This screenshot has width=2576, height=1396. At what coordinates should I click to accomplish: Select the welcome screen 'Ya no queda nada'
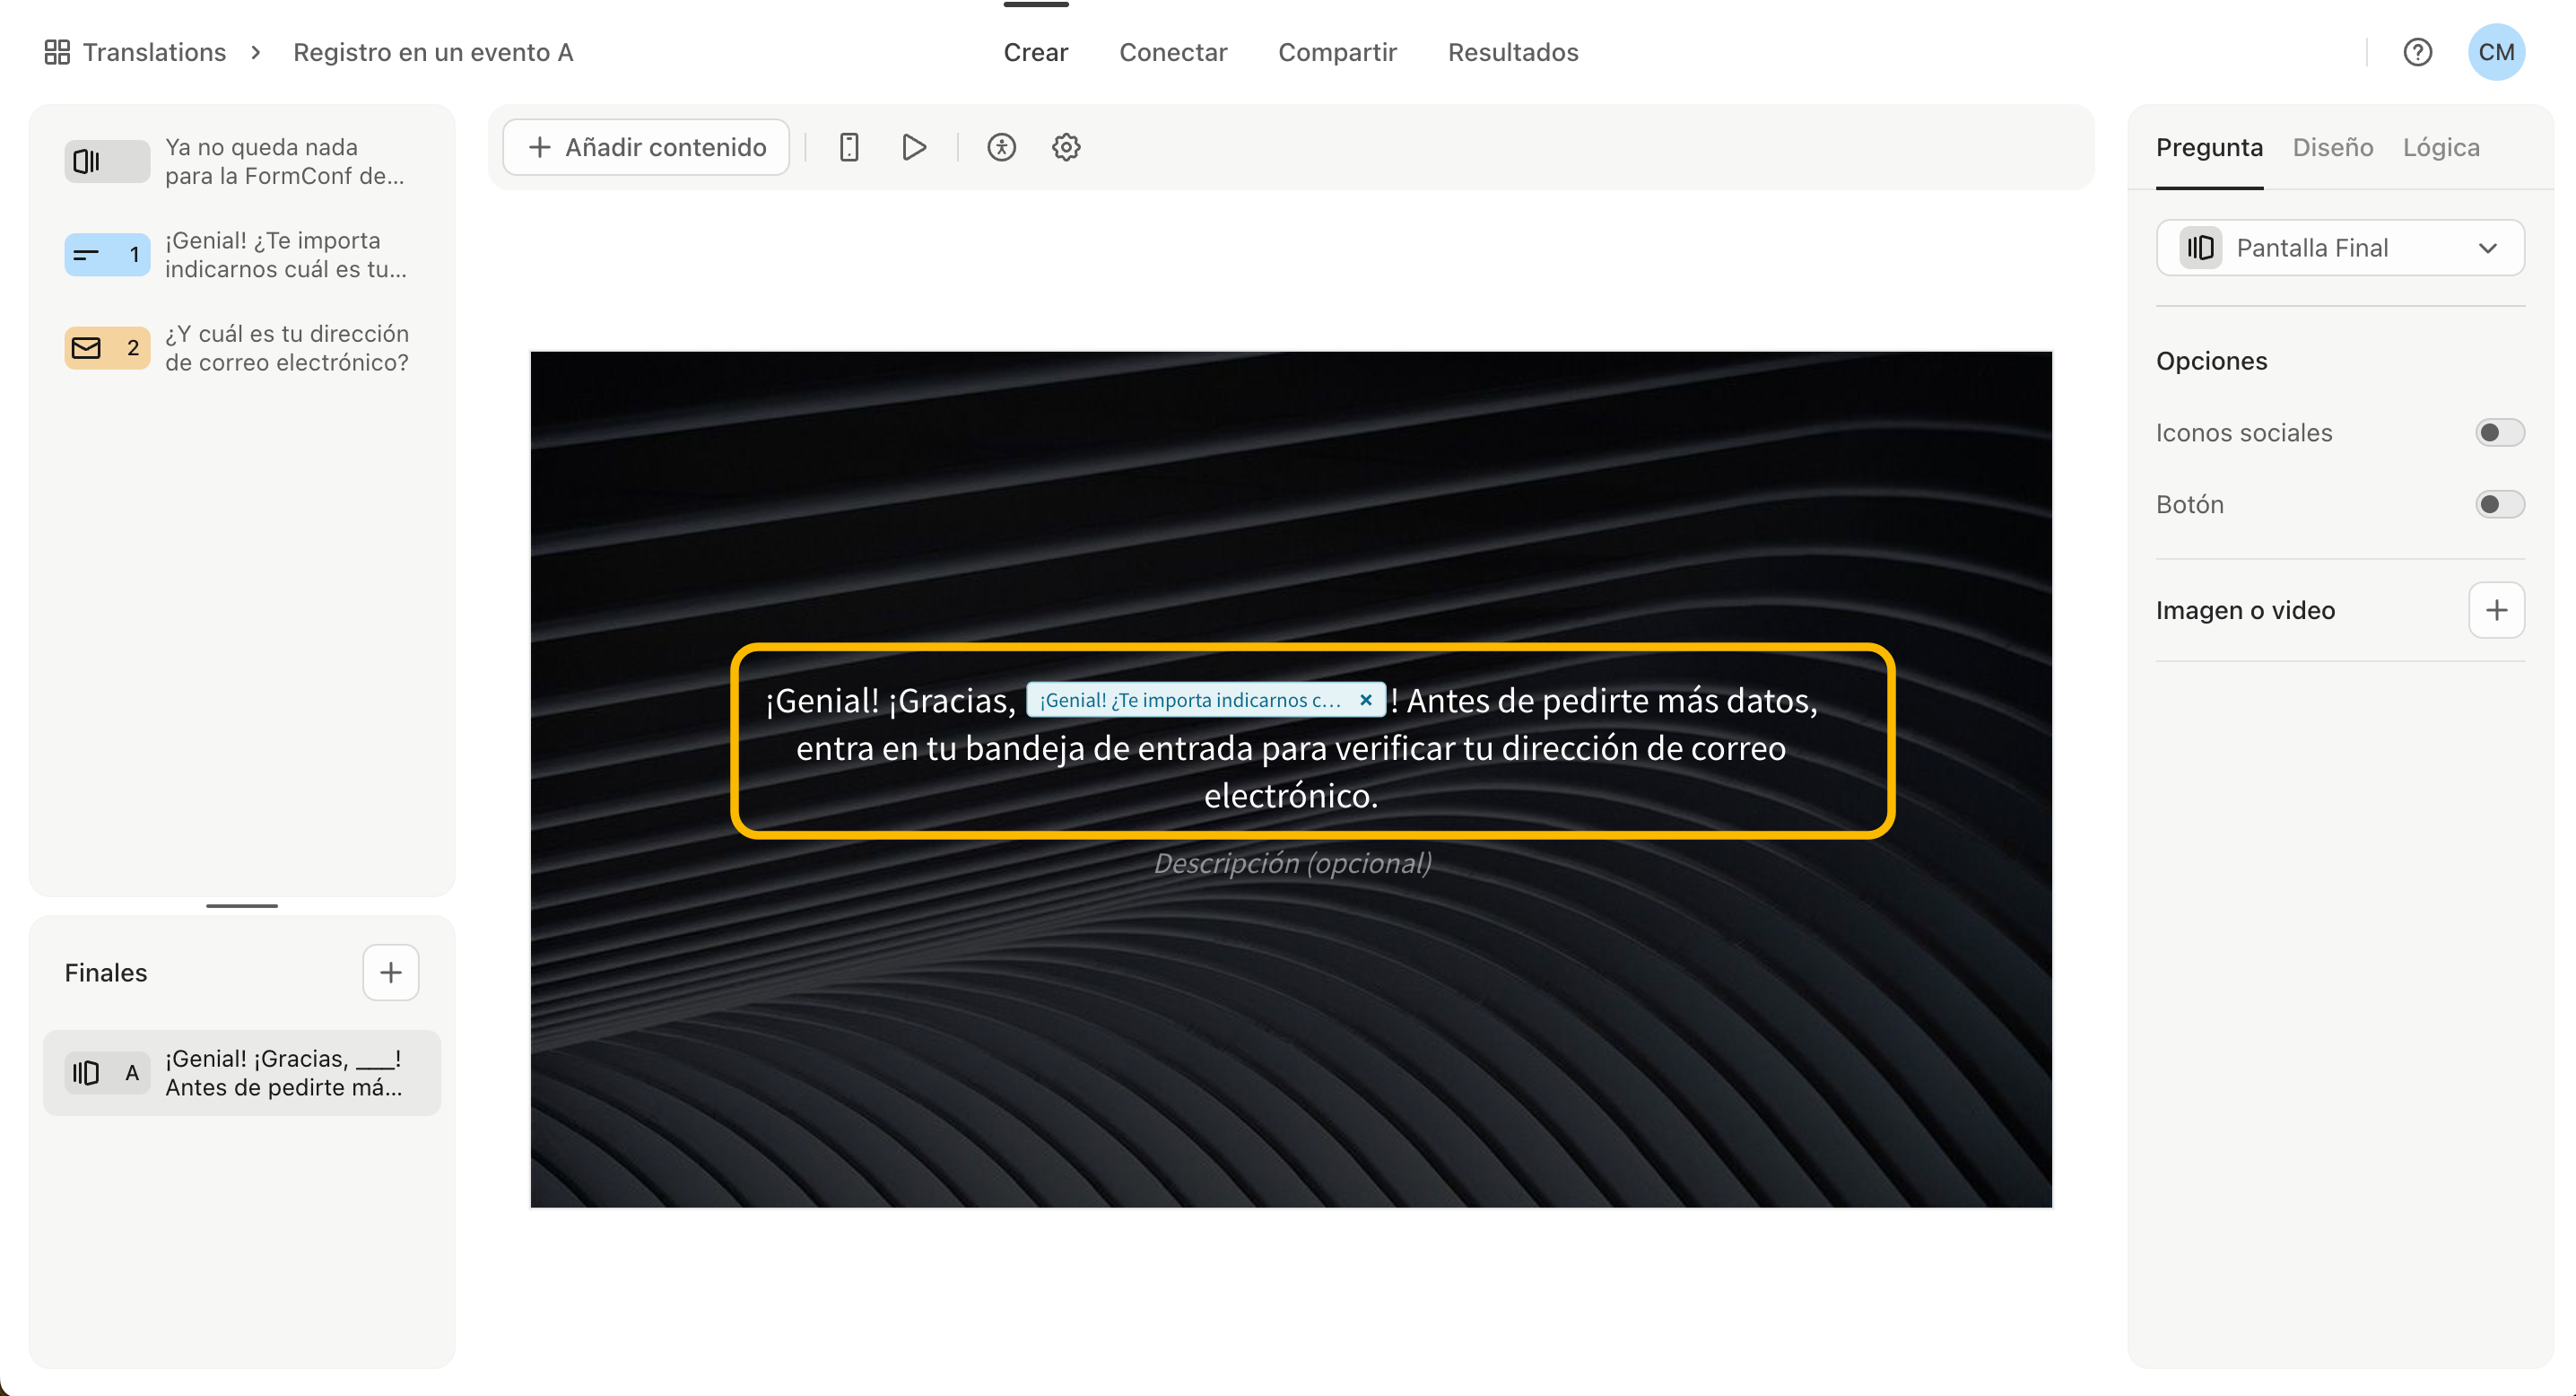(x=242, y=161)
